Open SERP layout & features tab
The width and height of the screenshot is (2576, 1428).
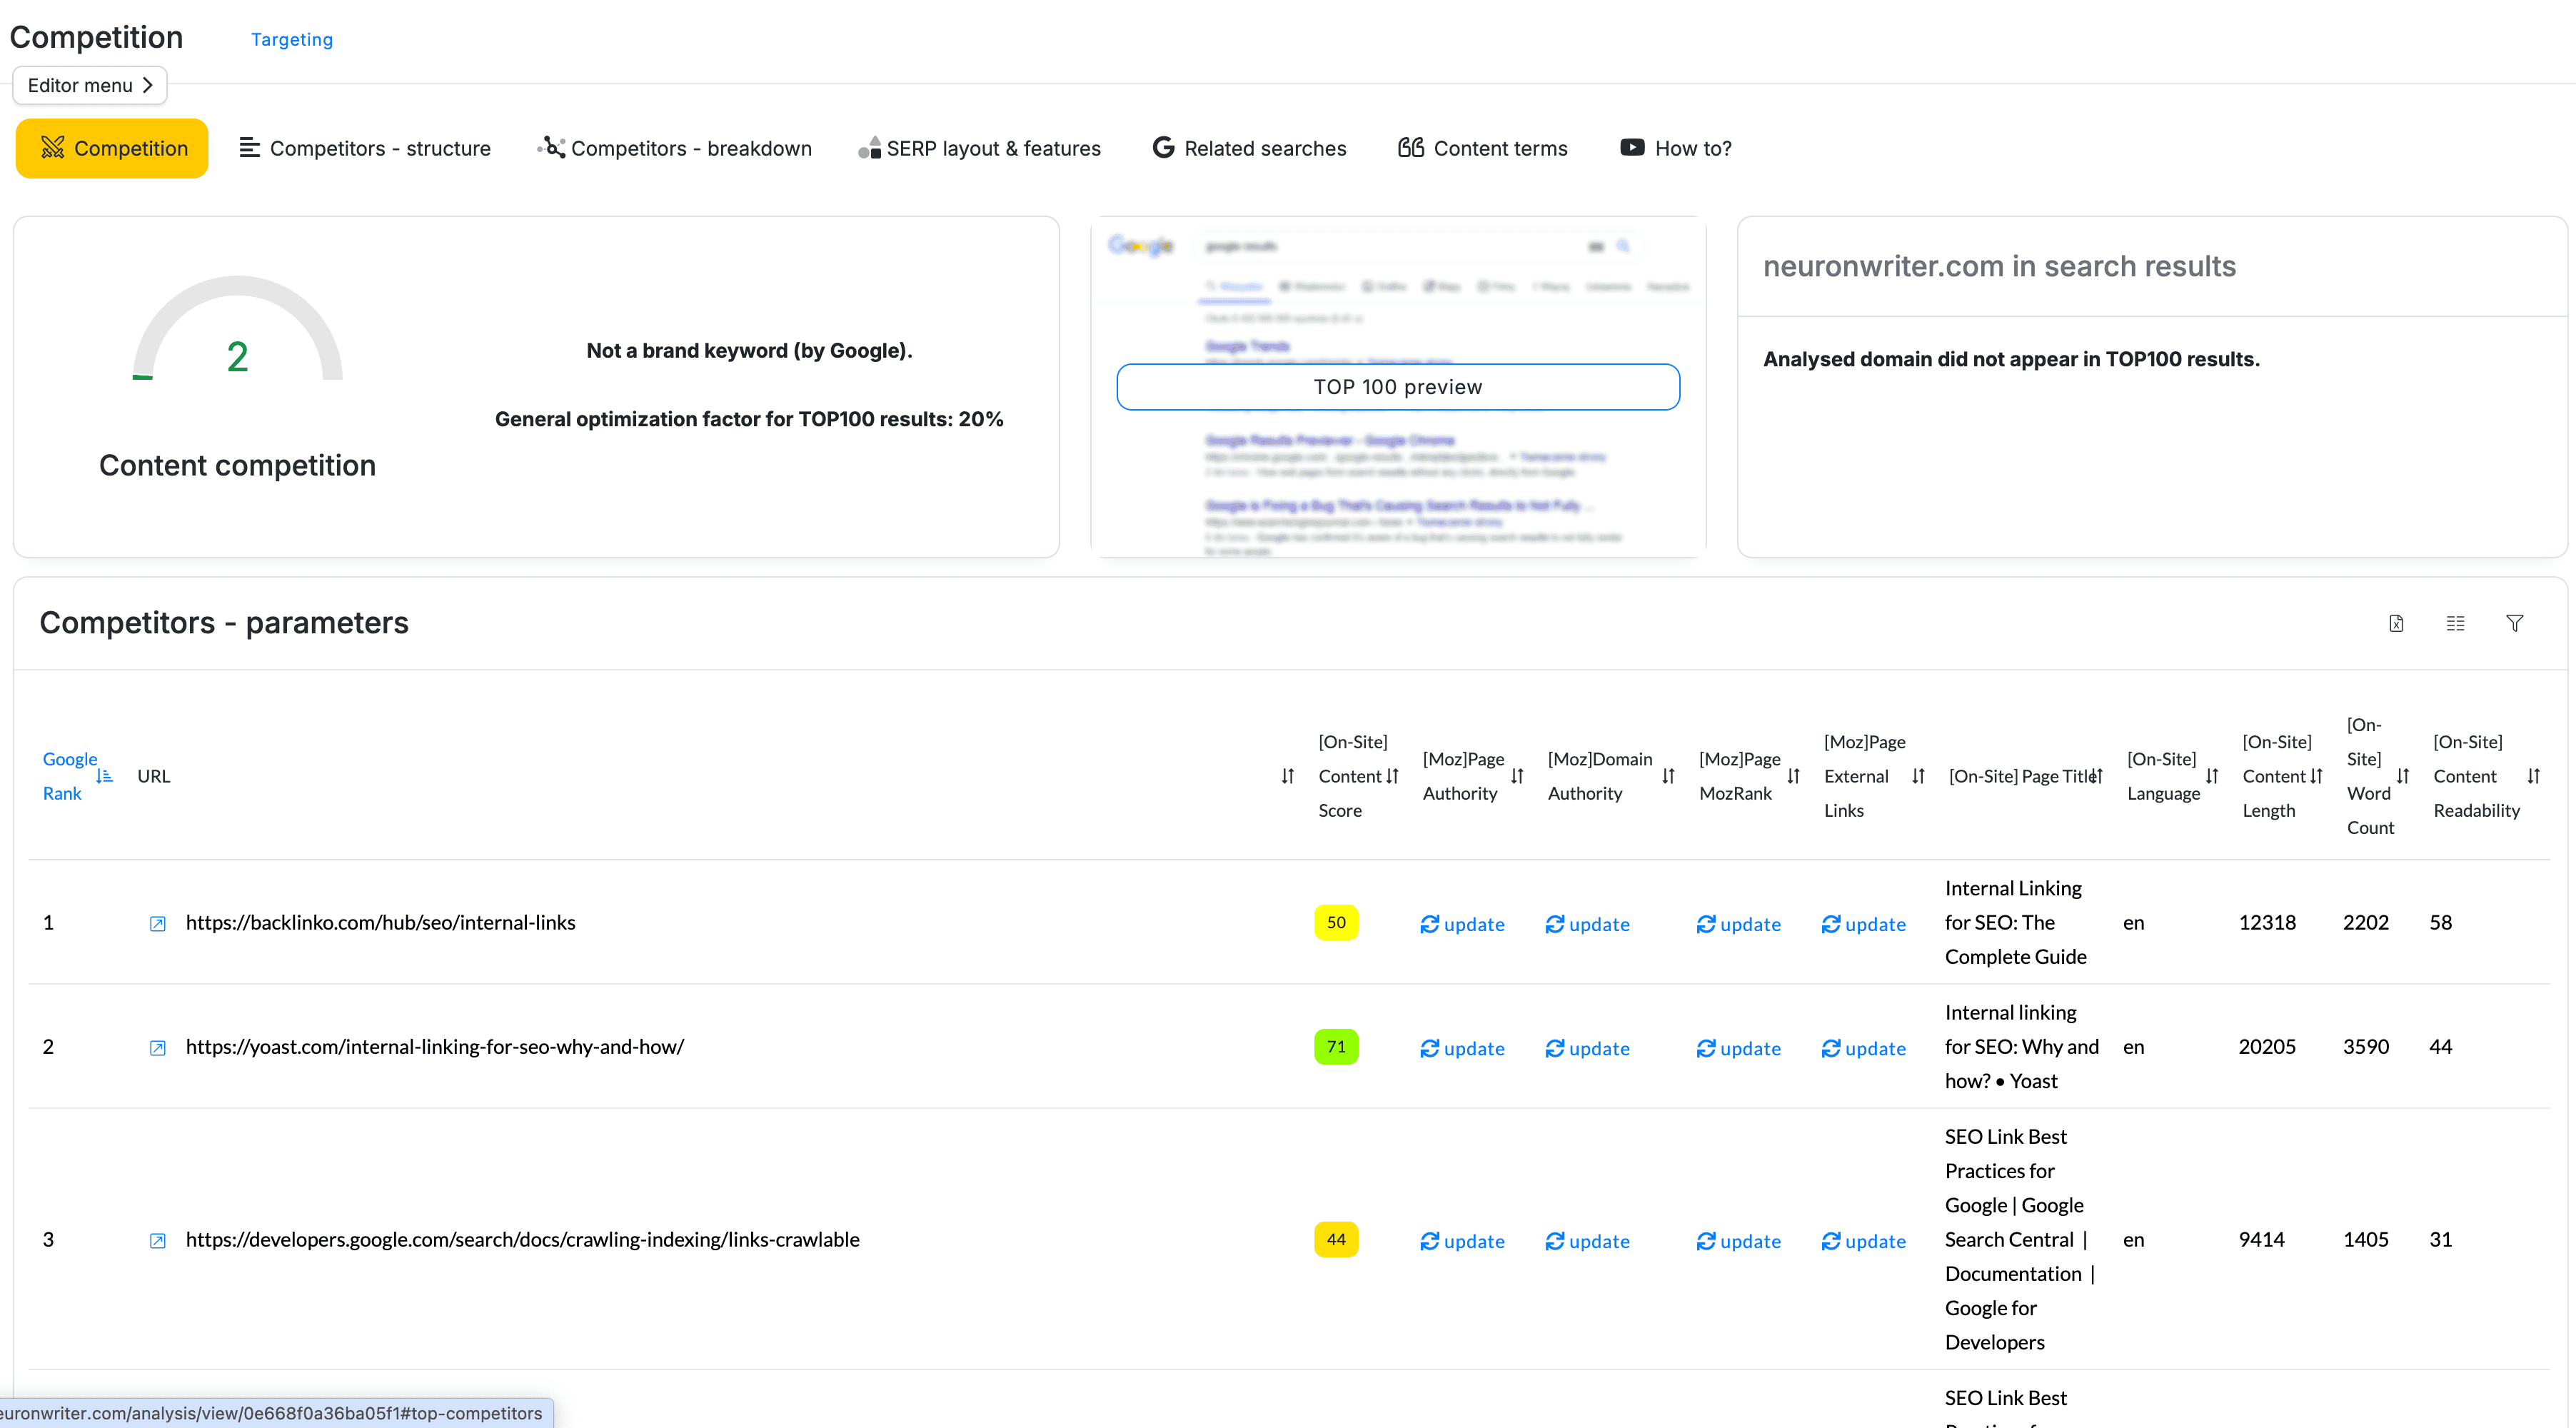[x=980, y=148]
